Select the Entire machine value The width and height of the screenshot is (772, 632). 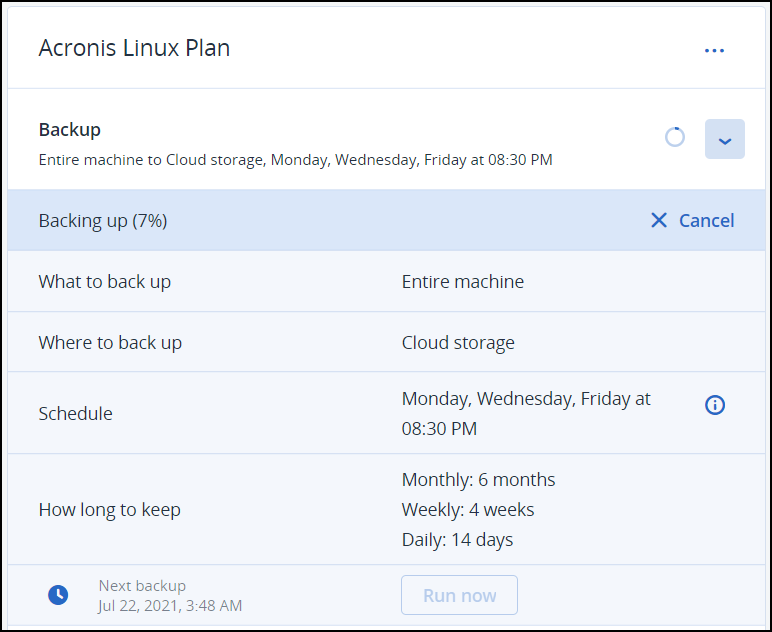click(462, 282)
